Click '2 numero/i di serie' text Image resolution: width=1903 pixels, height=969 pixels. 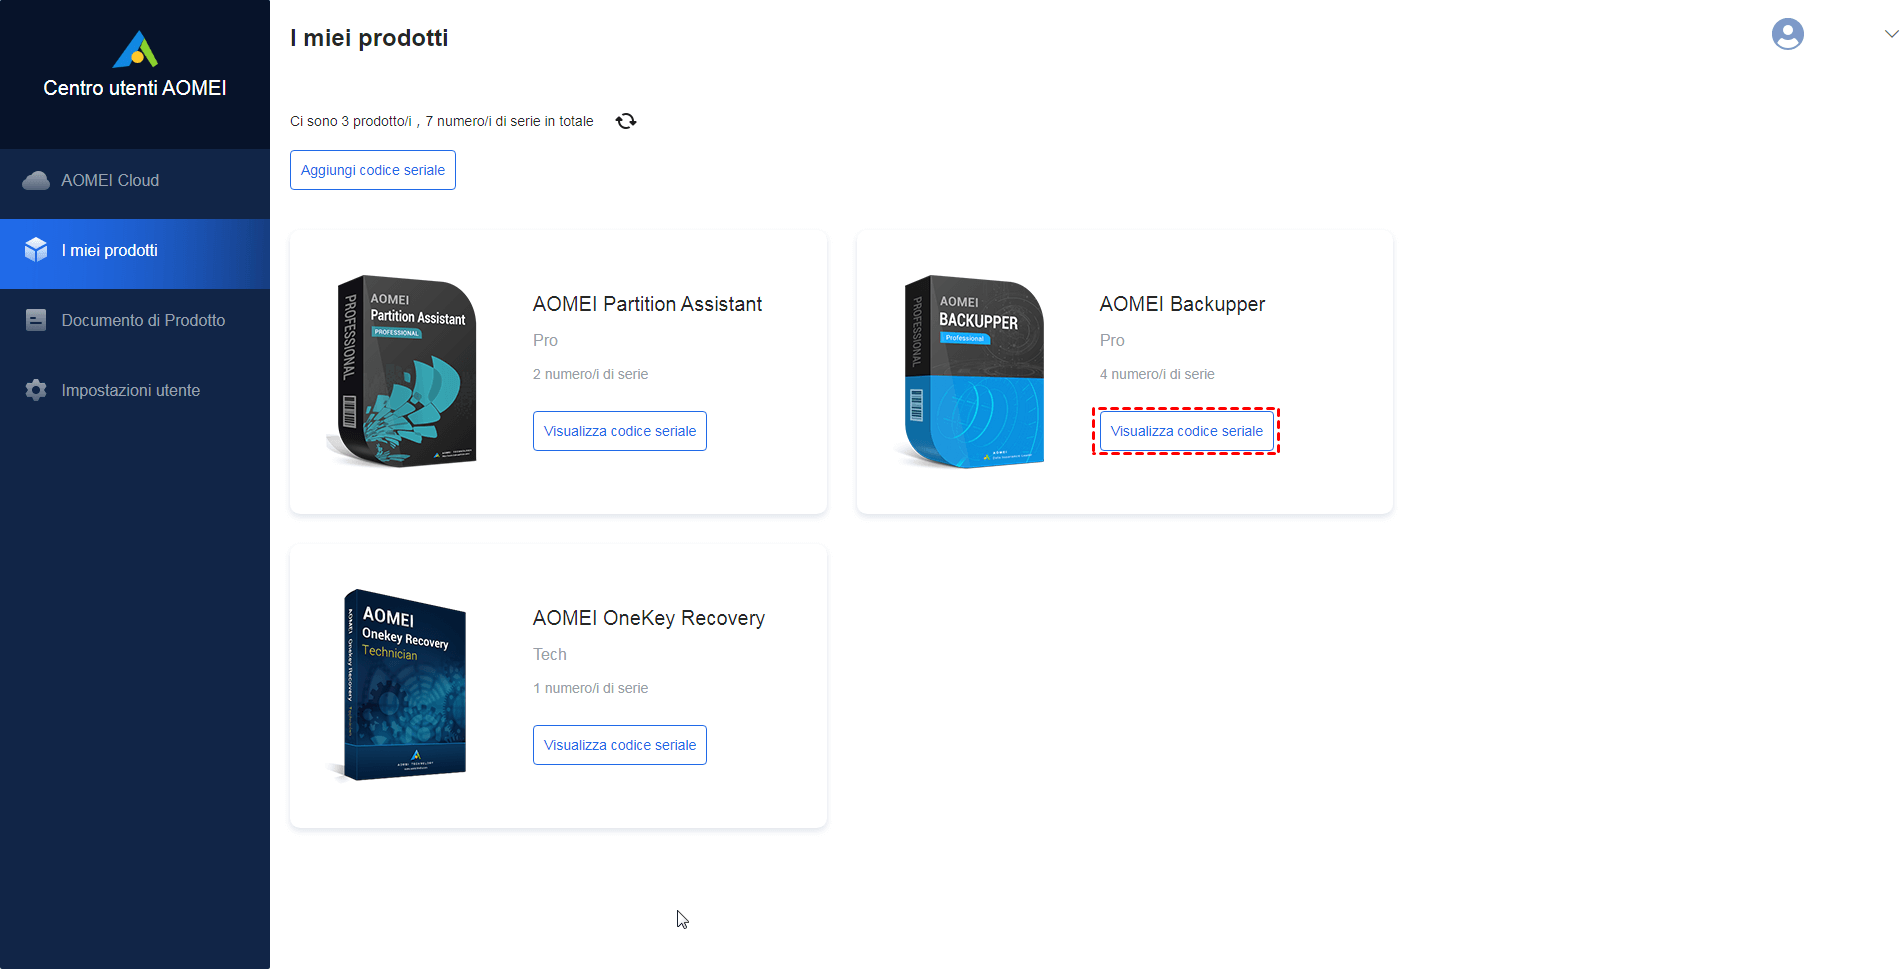[x=590, y=374]
